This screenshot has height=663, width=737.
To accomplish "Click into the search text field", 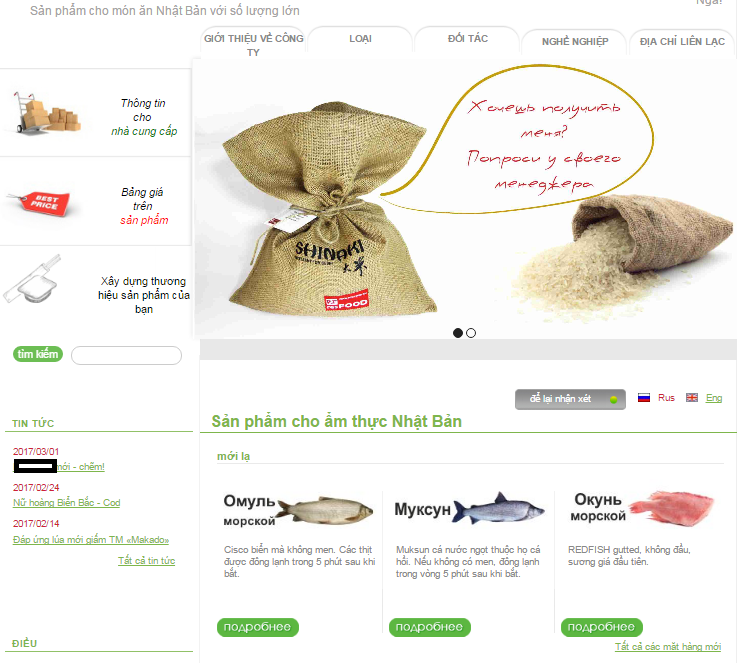I will (x=126, y=355).
